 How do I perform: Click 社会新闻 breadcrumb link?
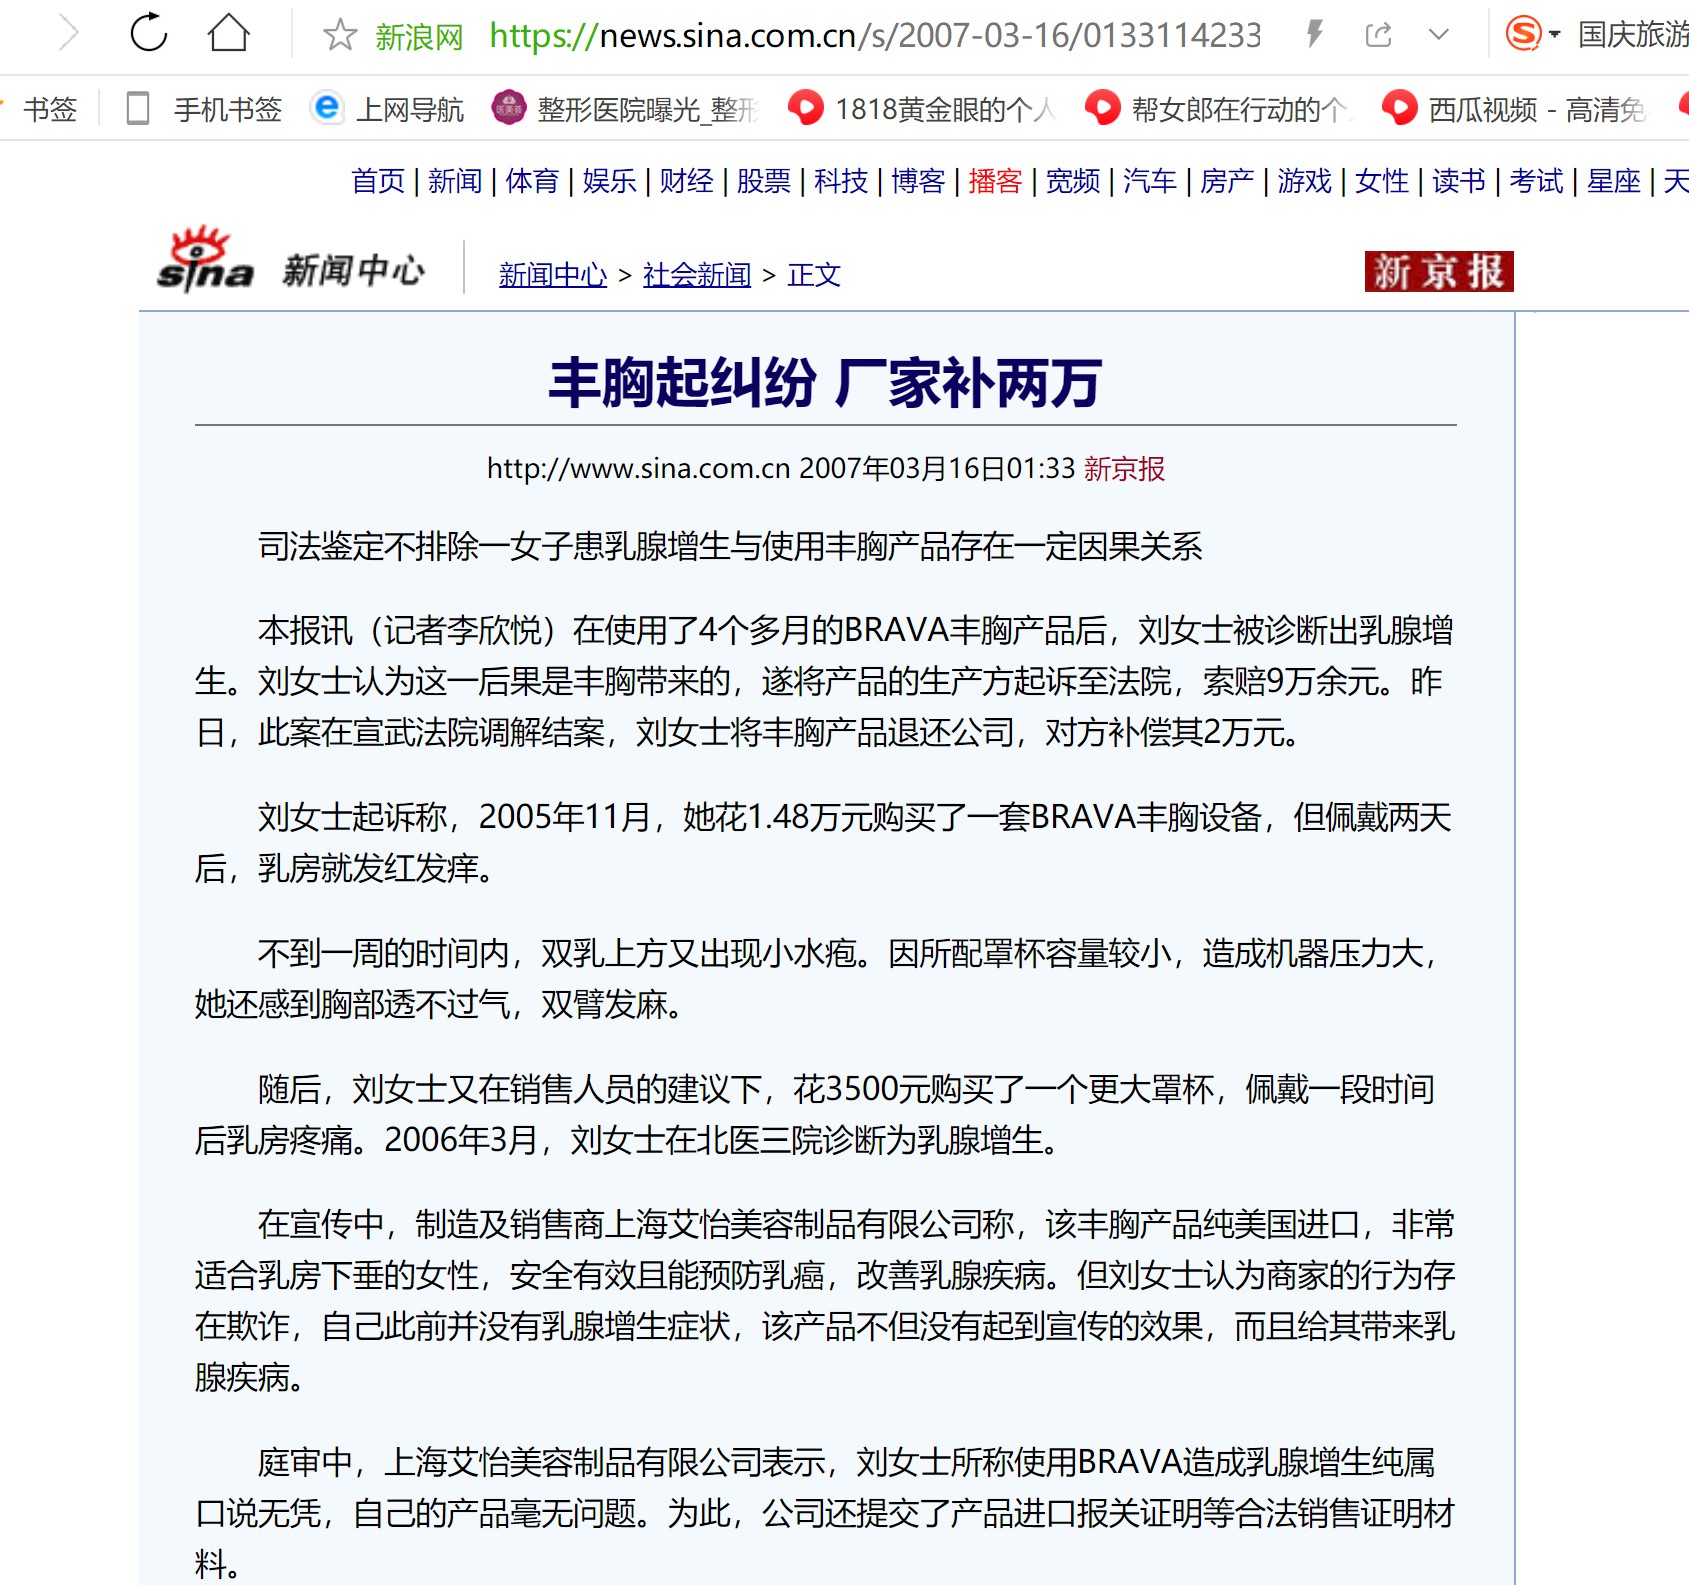point(697,274)
